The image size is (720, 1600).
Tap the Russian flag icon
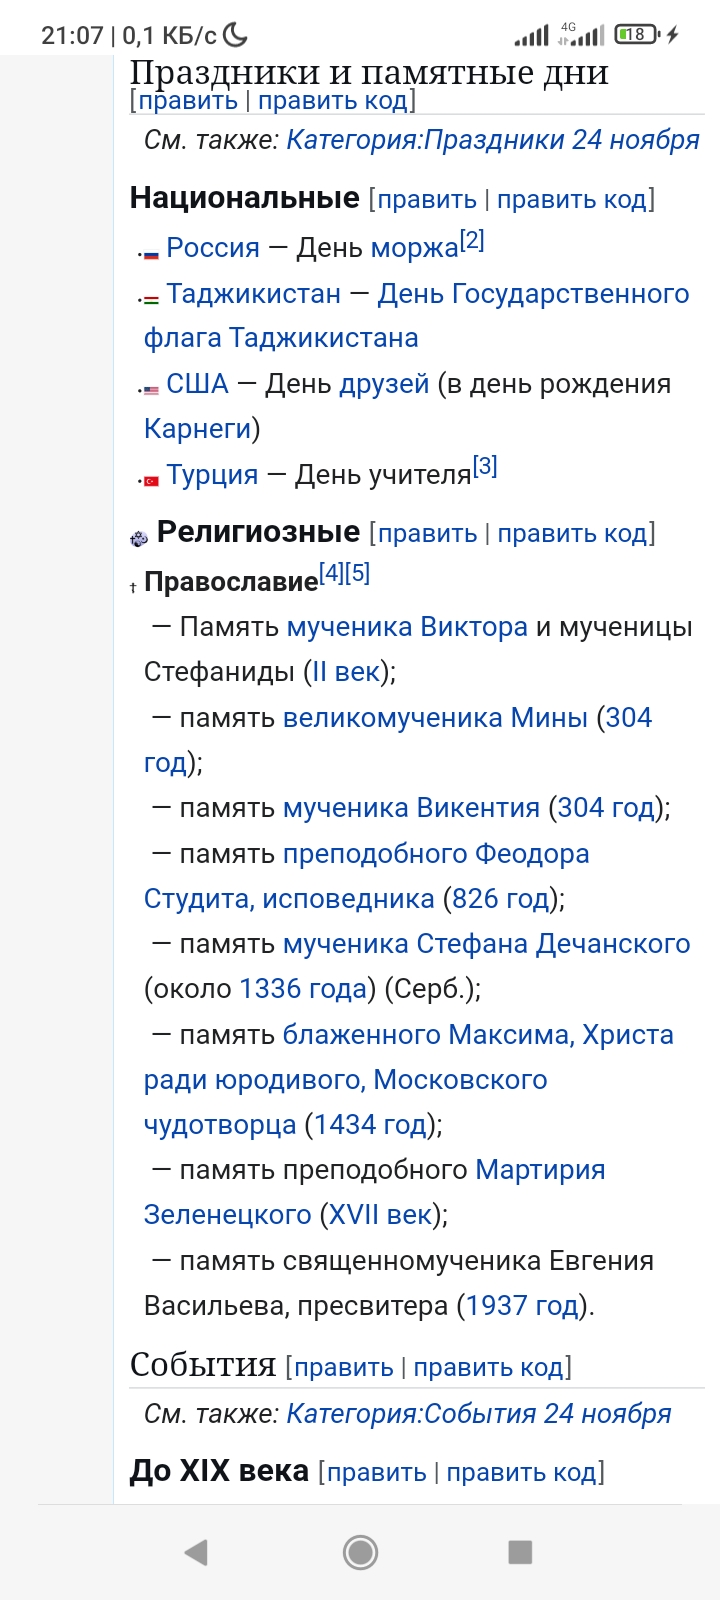click(151, 254)
